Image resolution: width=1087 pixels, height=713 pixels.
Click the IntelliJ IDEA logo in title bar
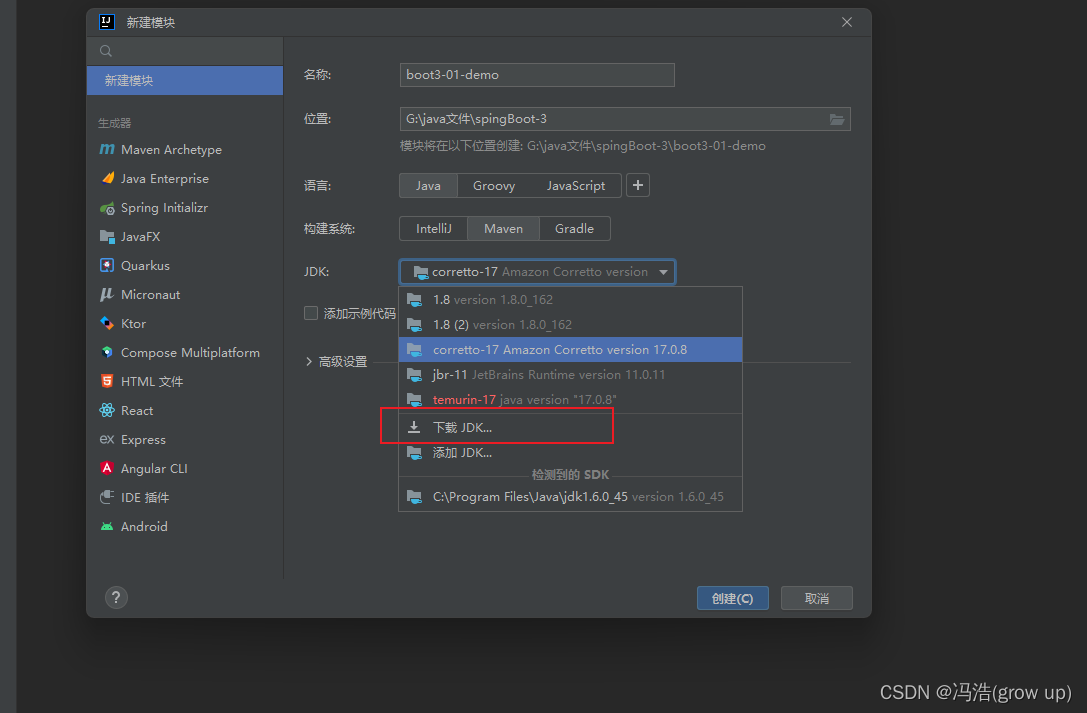click(107, 22)
